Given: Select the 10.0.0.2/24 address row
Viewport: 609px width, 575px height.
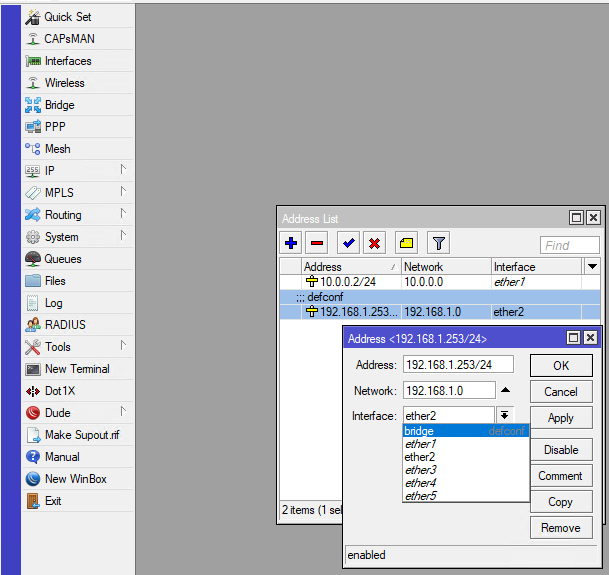Looking at the screenshot, I should click(x=440, y=282).
